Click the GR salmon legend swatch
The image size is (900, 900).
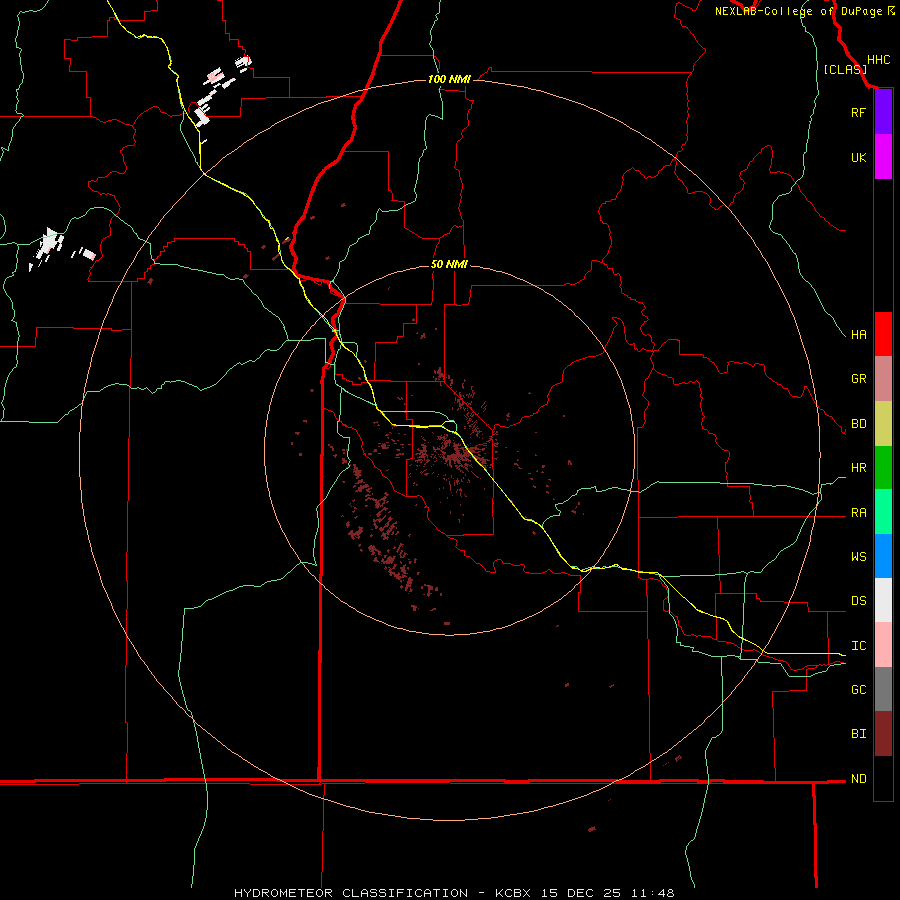point(883,379)
